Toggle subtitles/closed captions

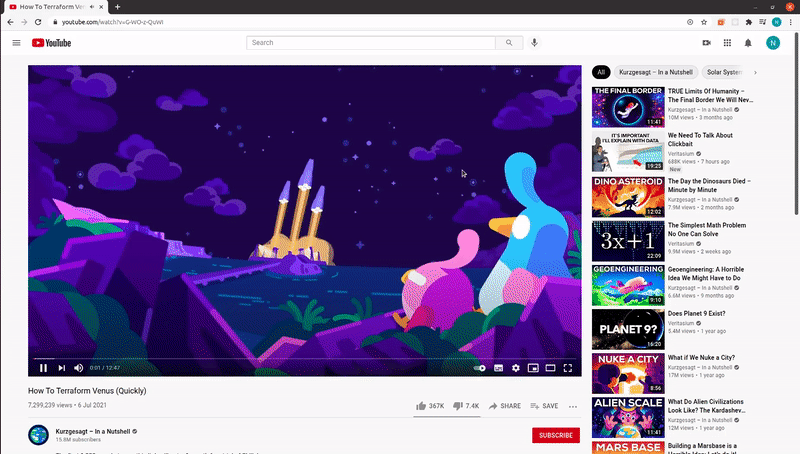(x=498, y=368)
